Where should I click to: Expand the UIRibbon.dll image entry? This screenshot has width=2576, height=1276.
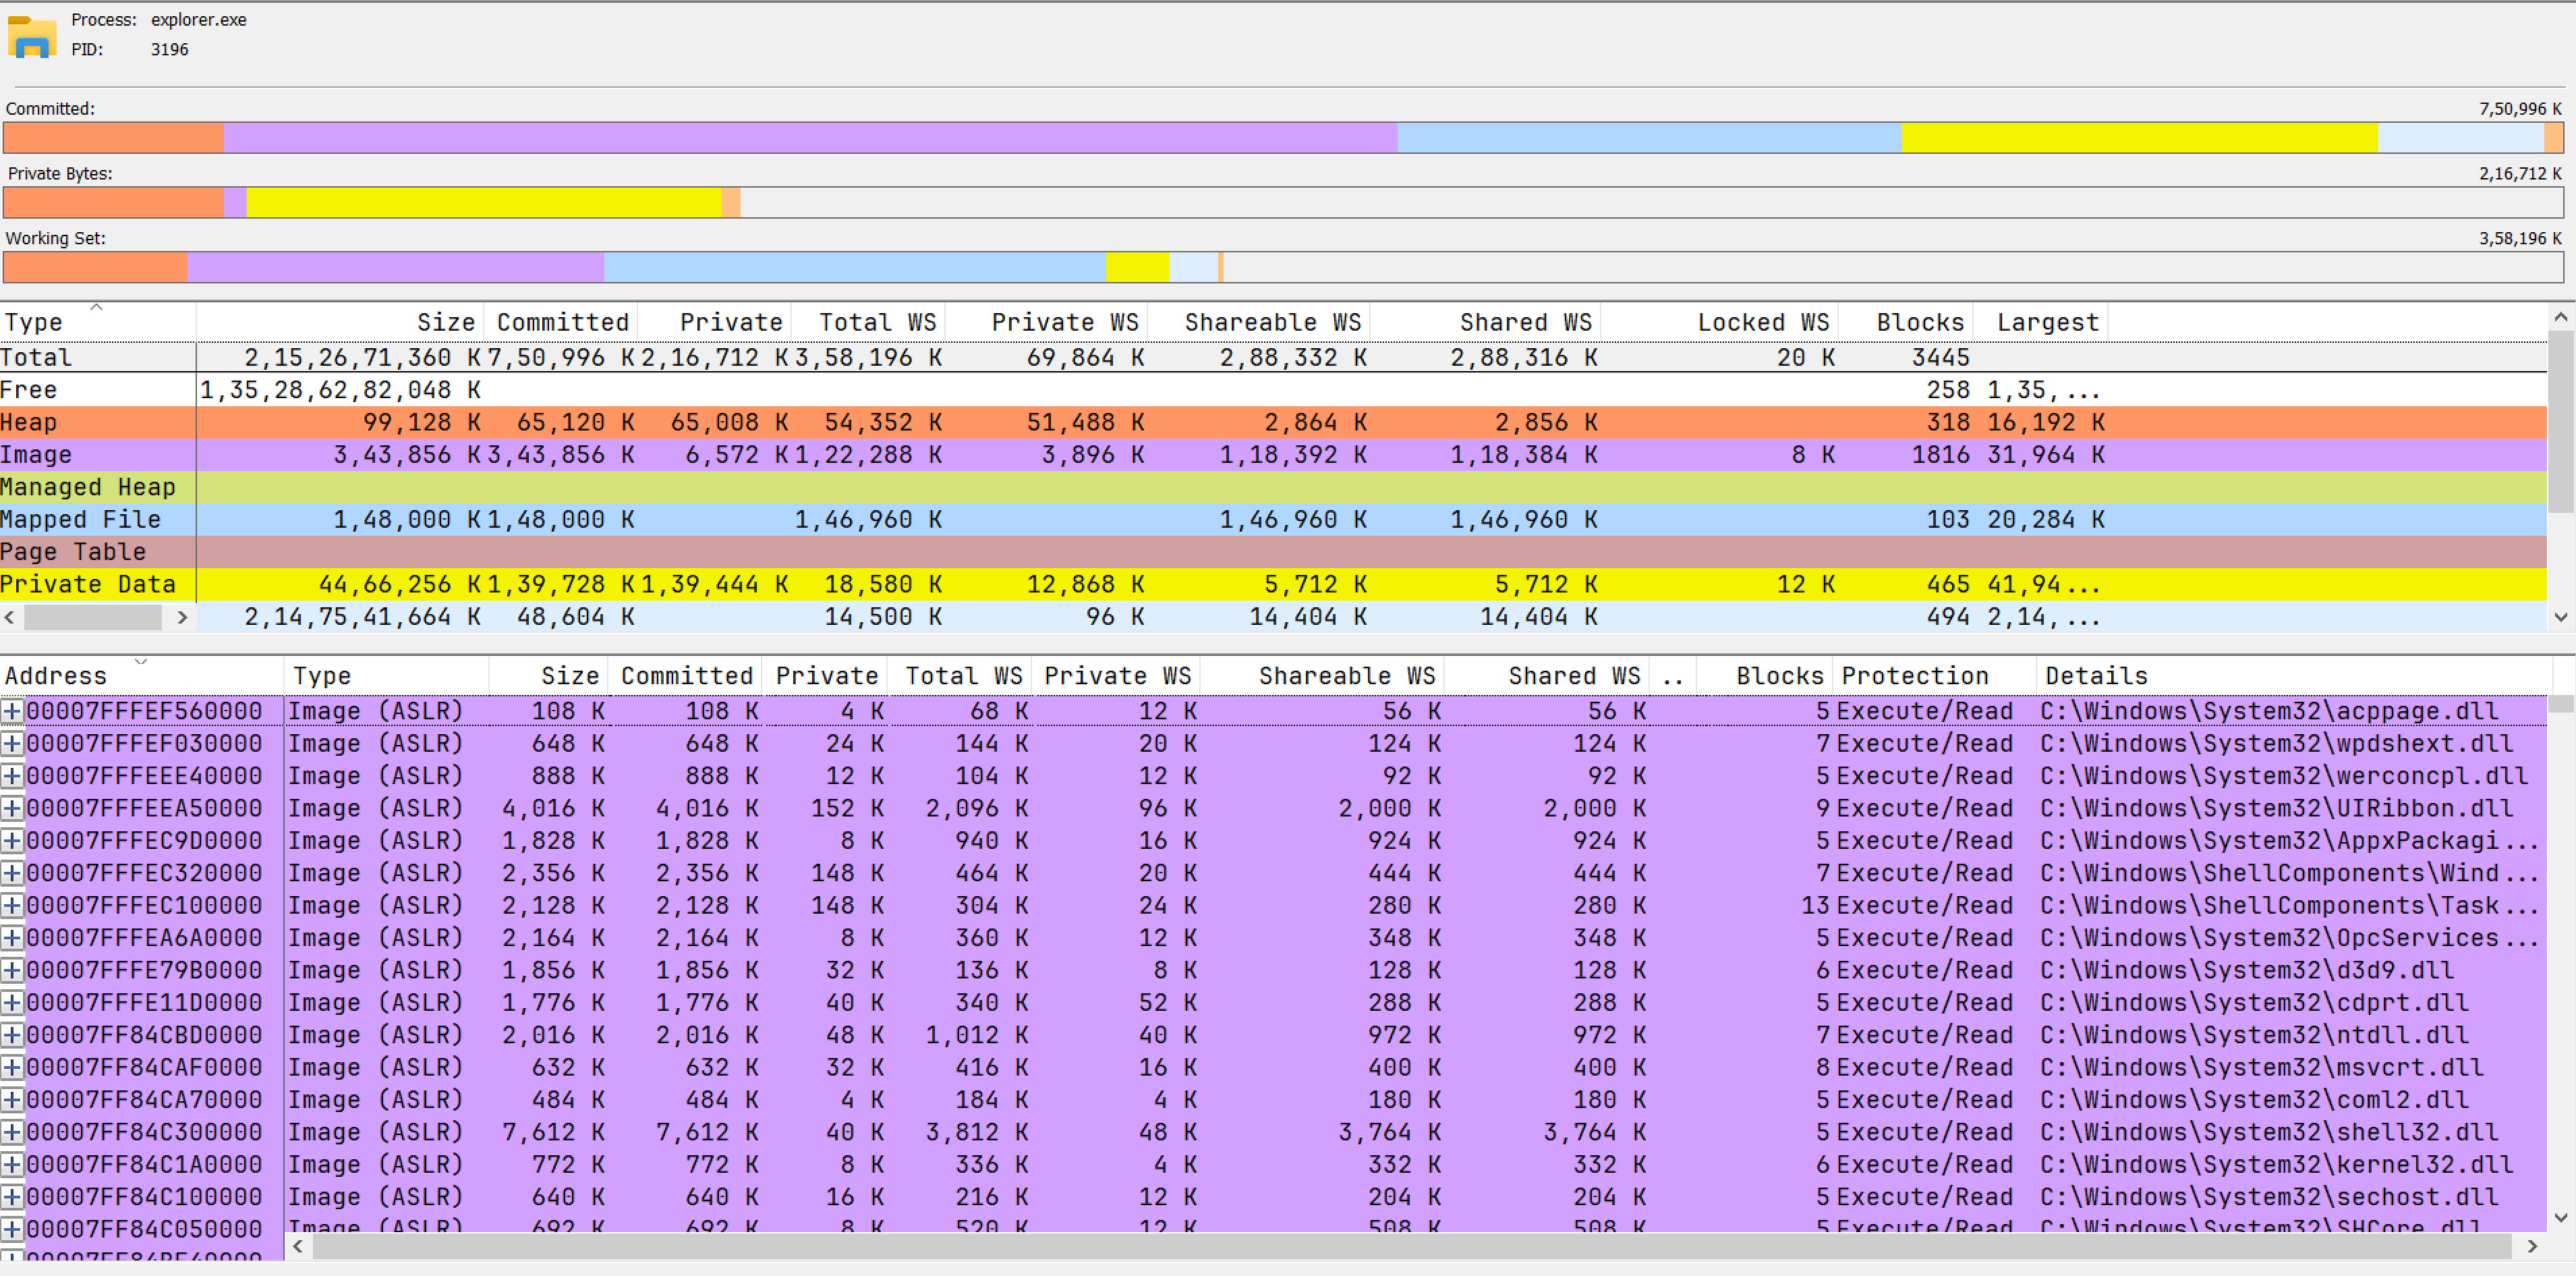[x=12, y=808]
